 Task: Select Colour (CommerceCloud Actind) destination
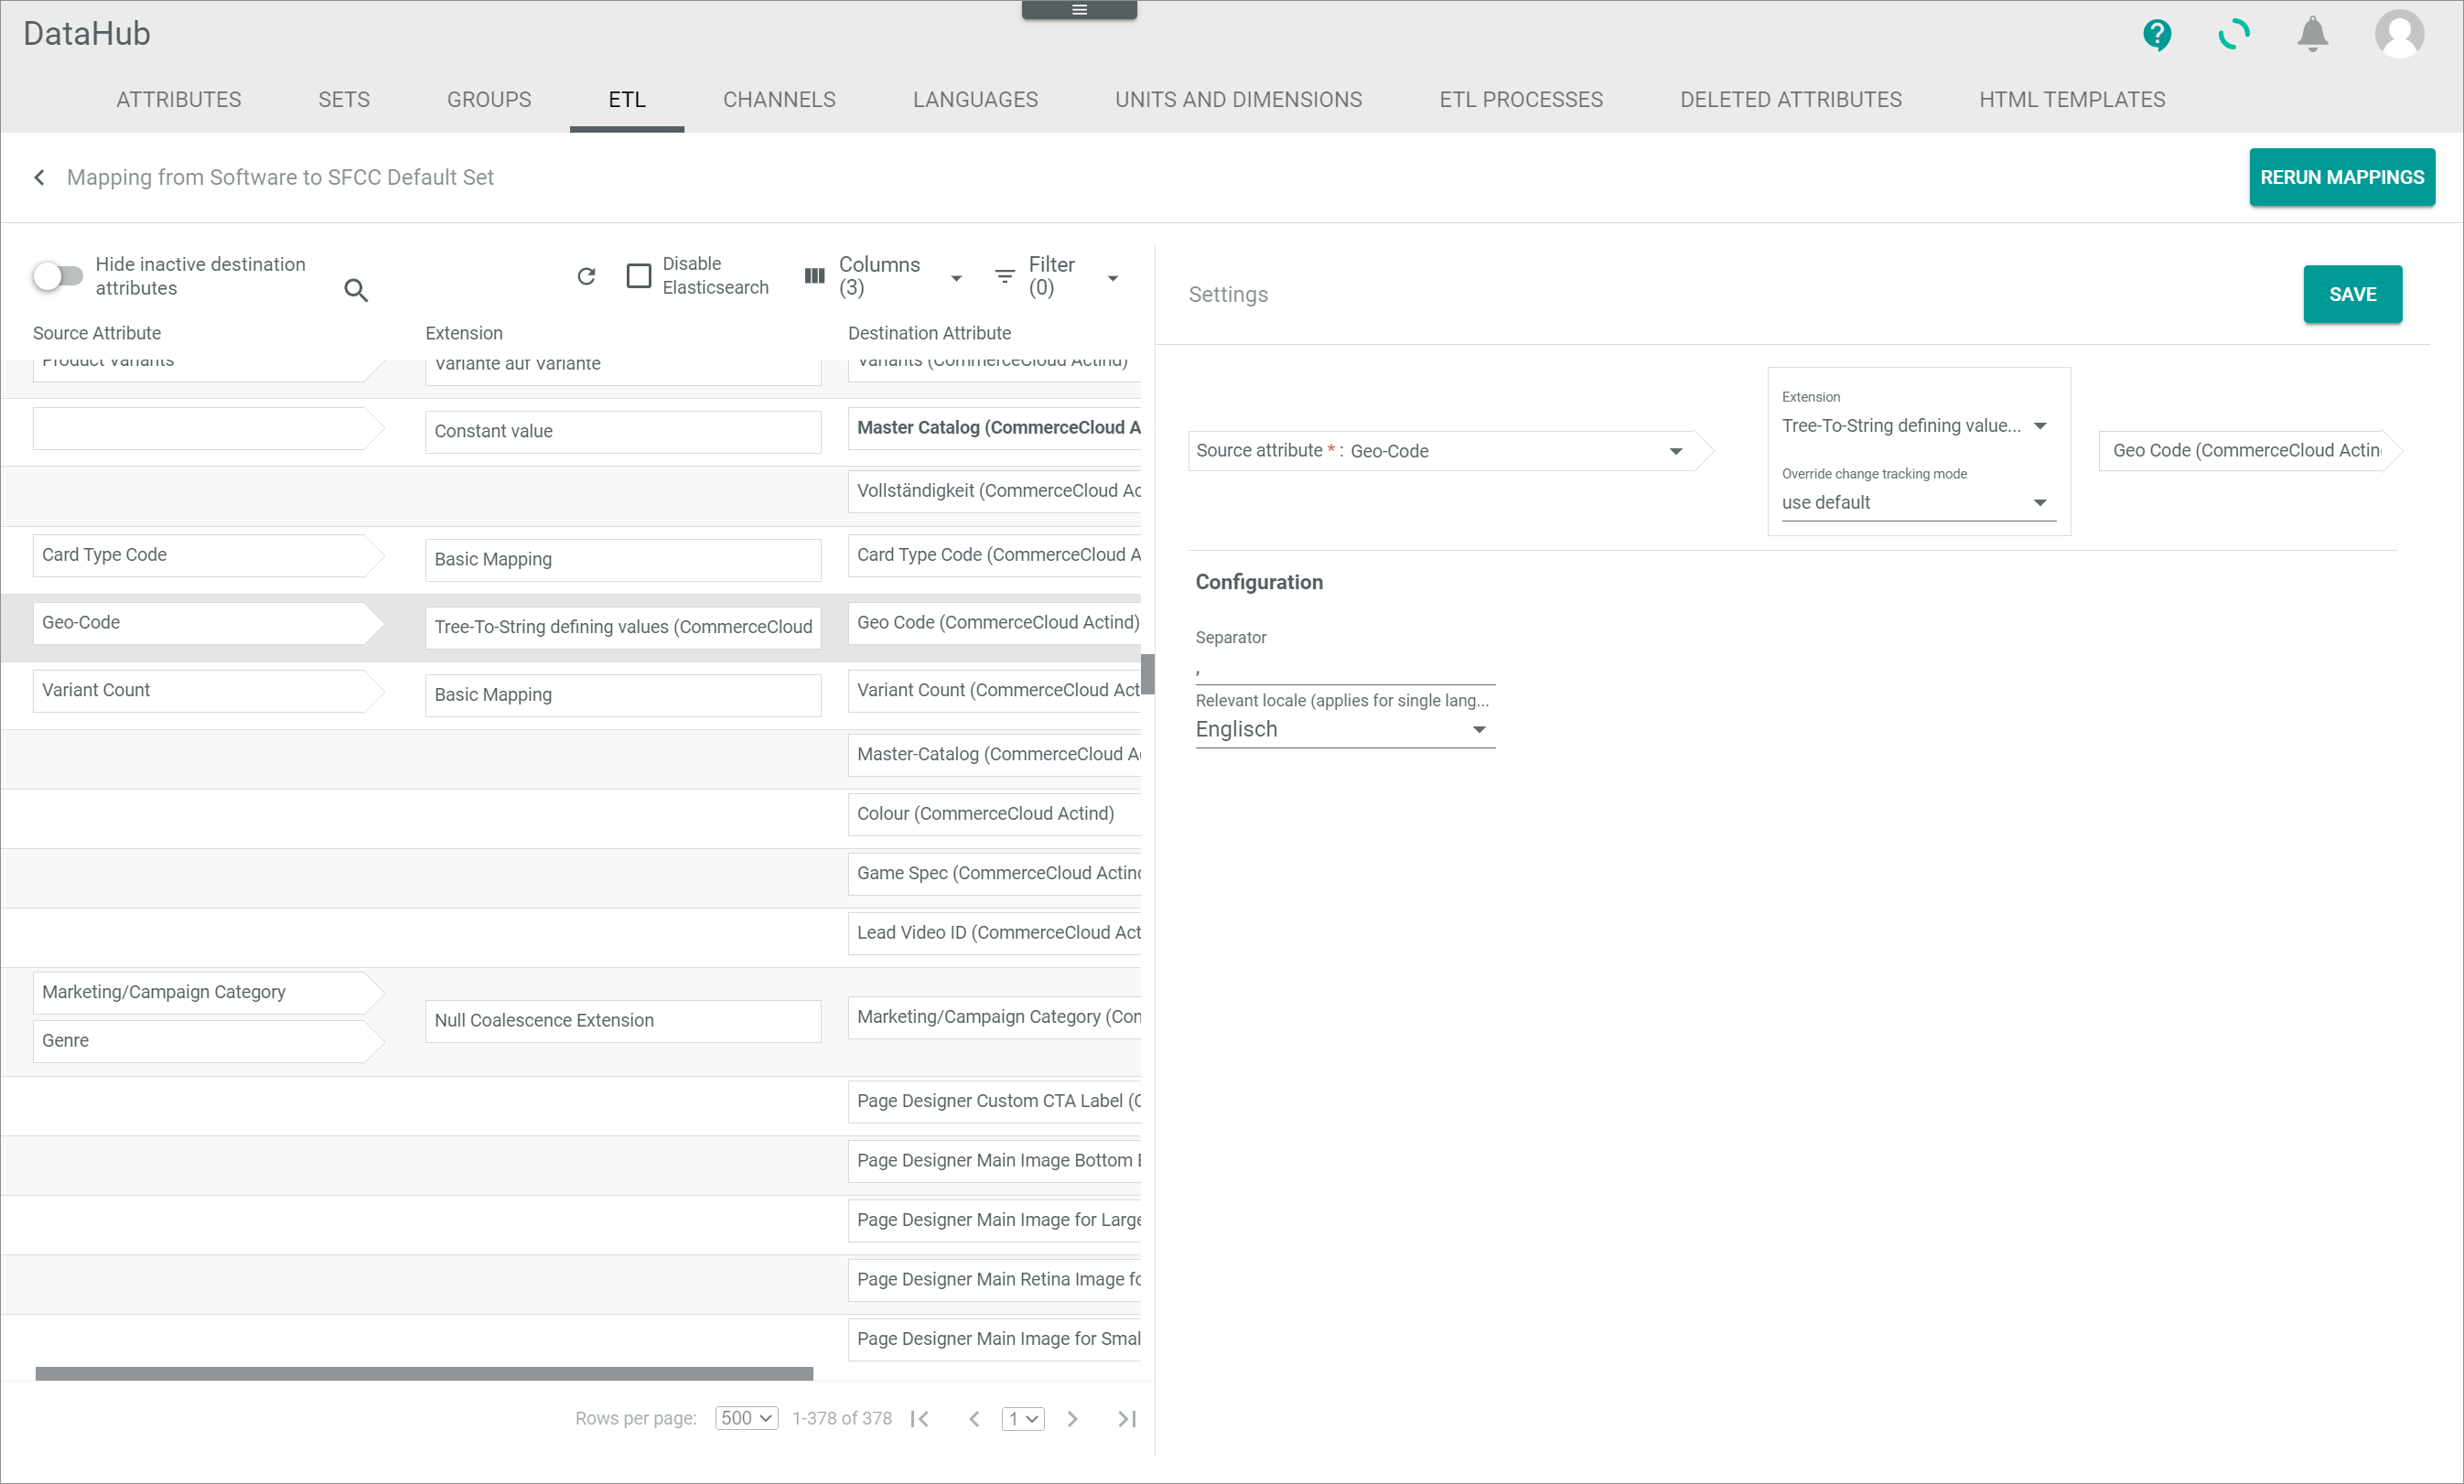(x=995, y=814)
